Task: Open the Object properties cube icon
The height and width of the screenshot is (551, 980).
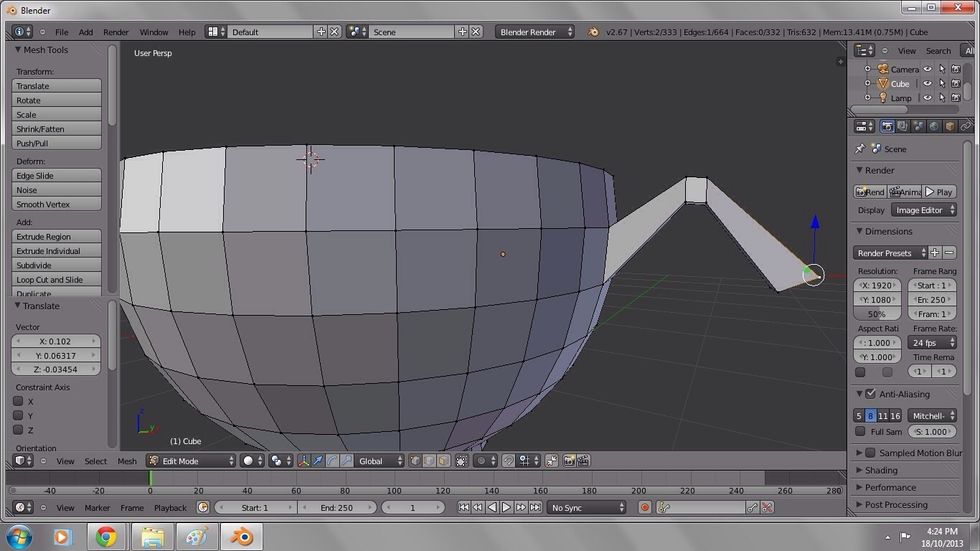Action: 950,127
